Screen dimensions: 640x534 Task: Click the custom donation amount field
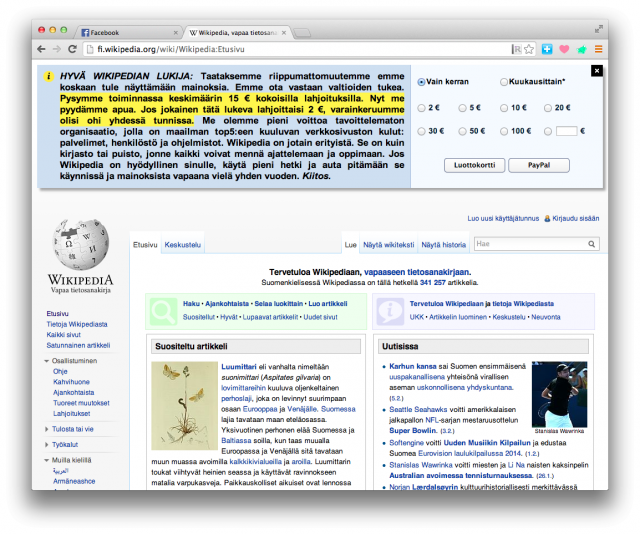pos(566,131)
